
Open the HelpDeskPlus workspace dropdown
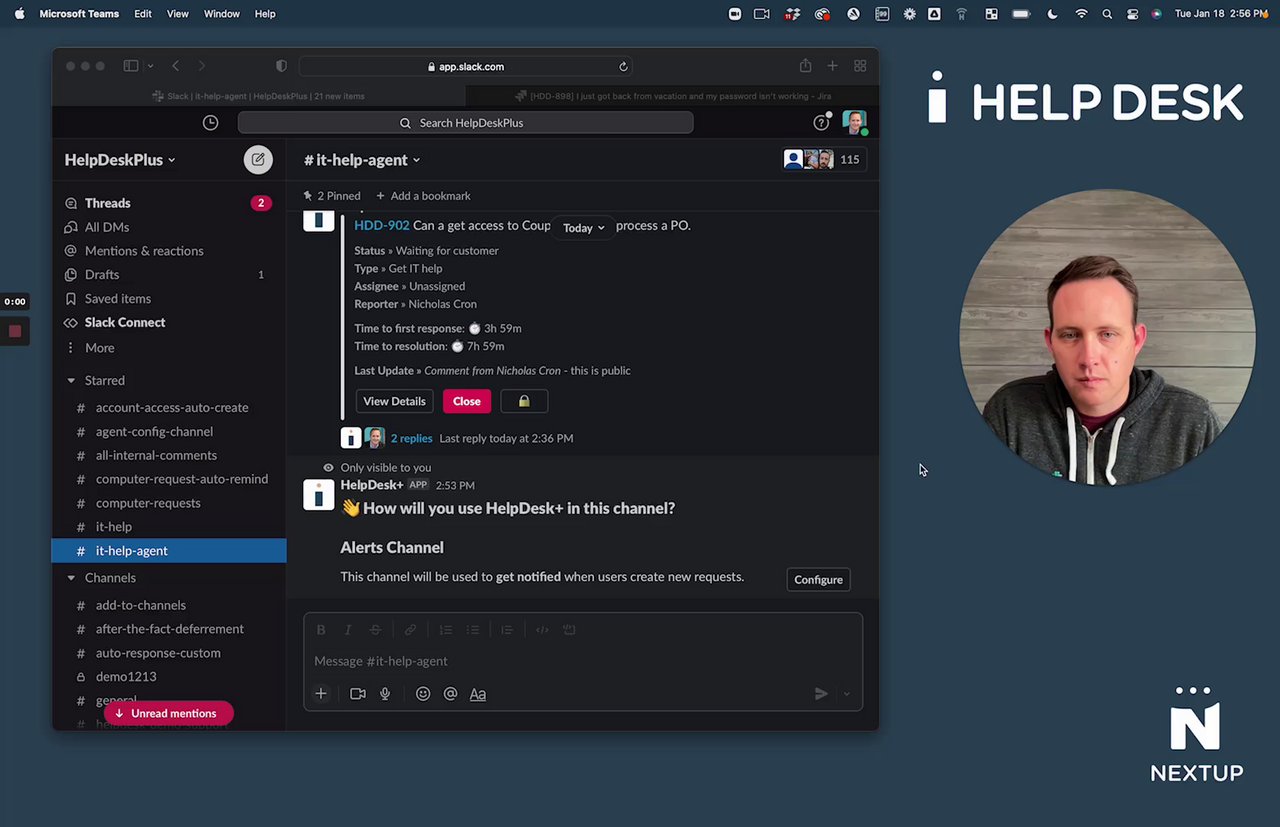click(x=120, y=160)
